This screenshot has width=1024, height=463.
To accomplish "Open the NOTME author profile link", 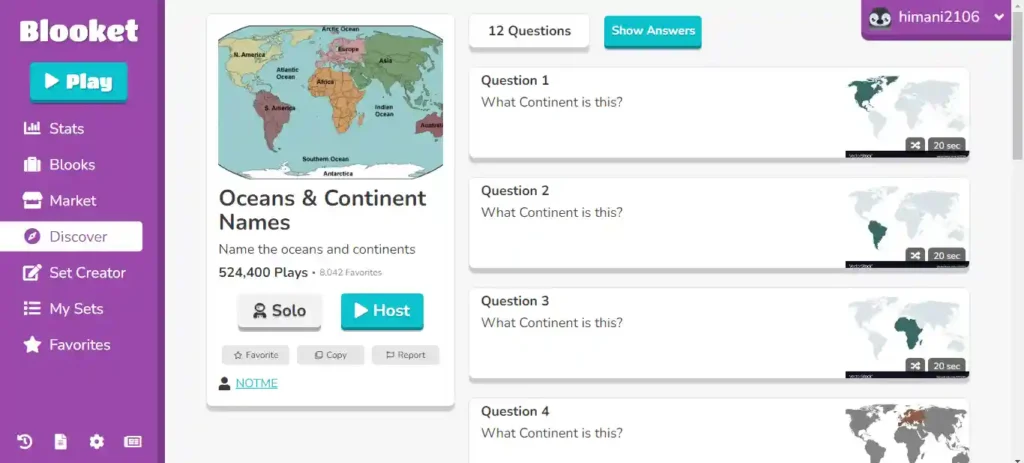I will (x=257, y=383).
